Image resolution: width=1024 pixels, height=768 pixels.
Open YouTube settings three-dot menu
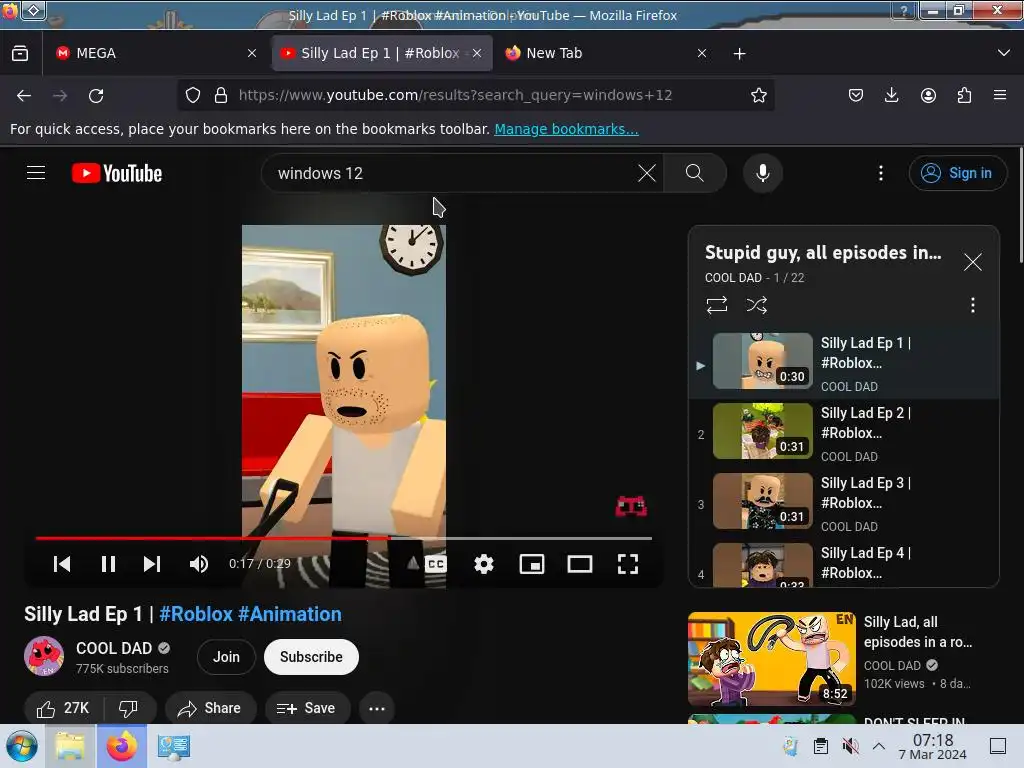(880, 173)
